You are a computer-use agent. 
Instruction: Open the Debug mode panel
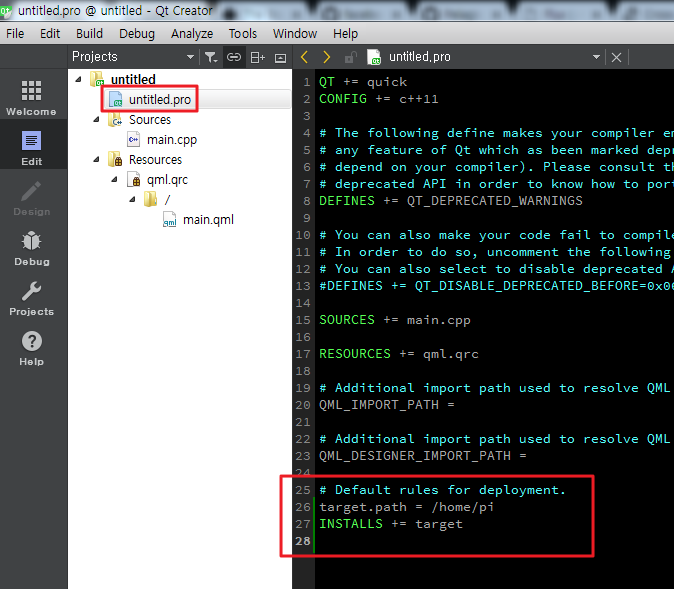[x=31, y=248]
